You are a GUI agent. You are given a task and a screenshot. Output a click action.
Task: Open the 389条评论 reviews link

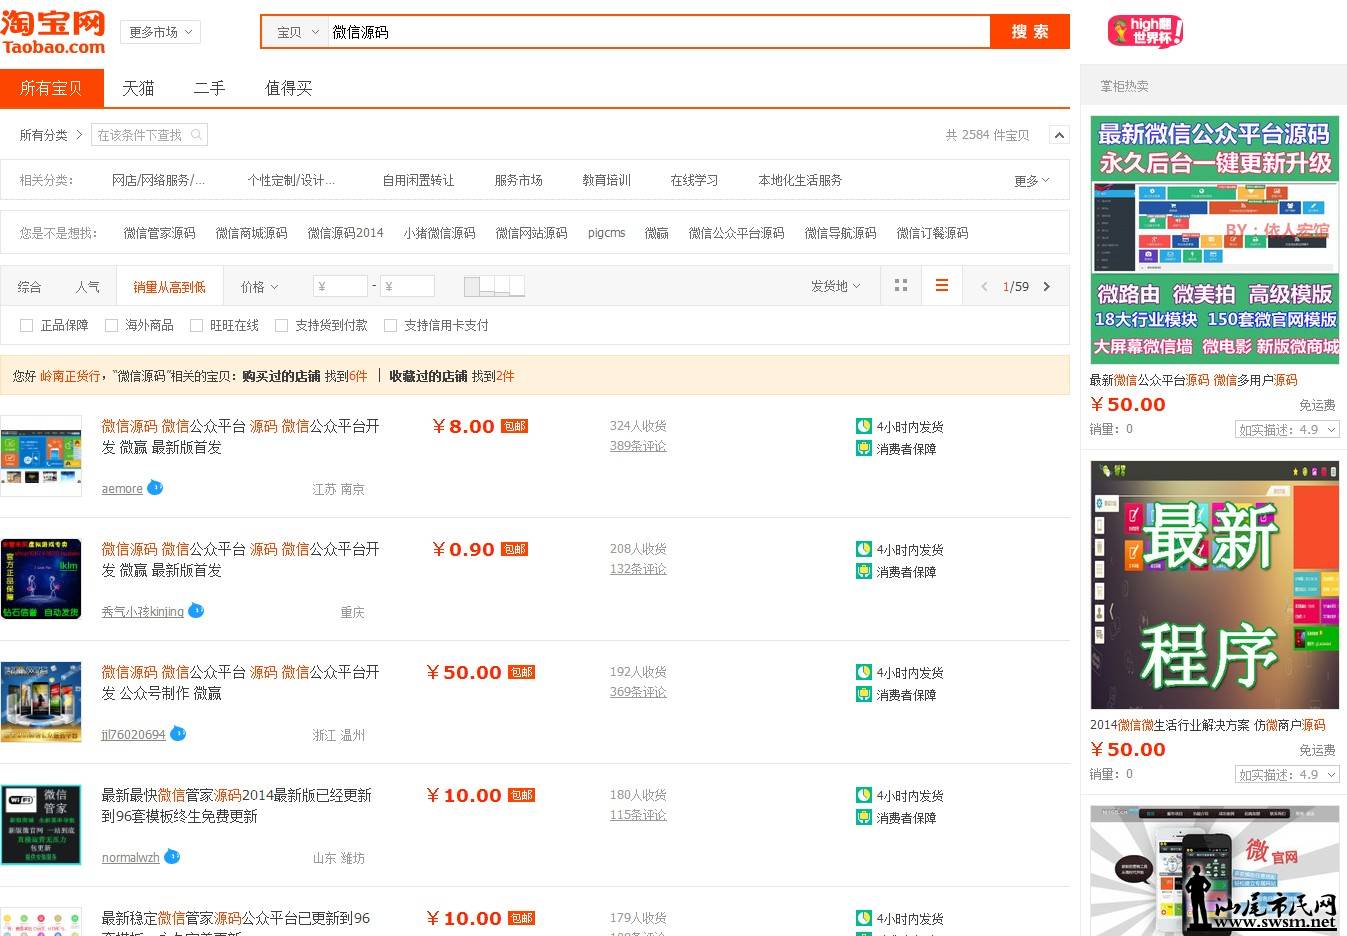click(638, 446)
